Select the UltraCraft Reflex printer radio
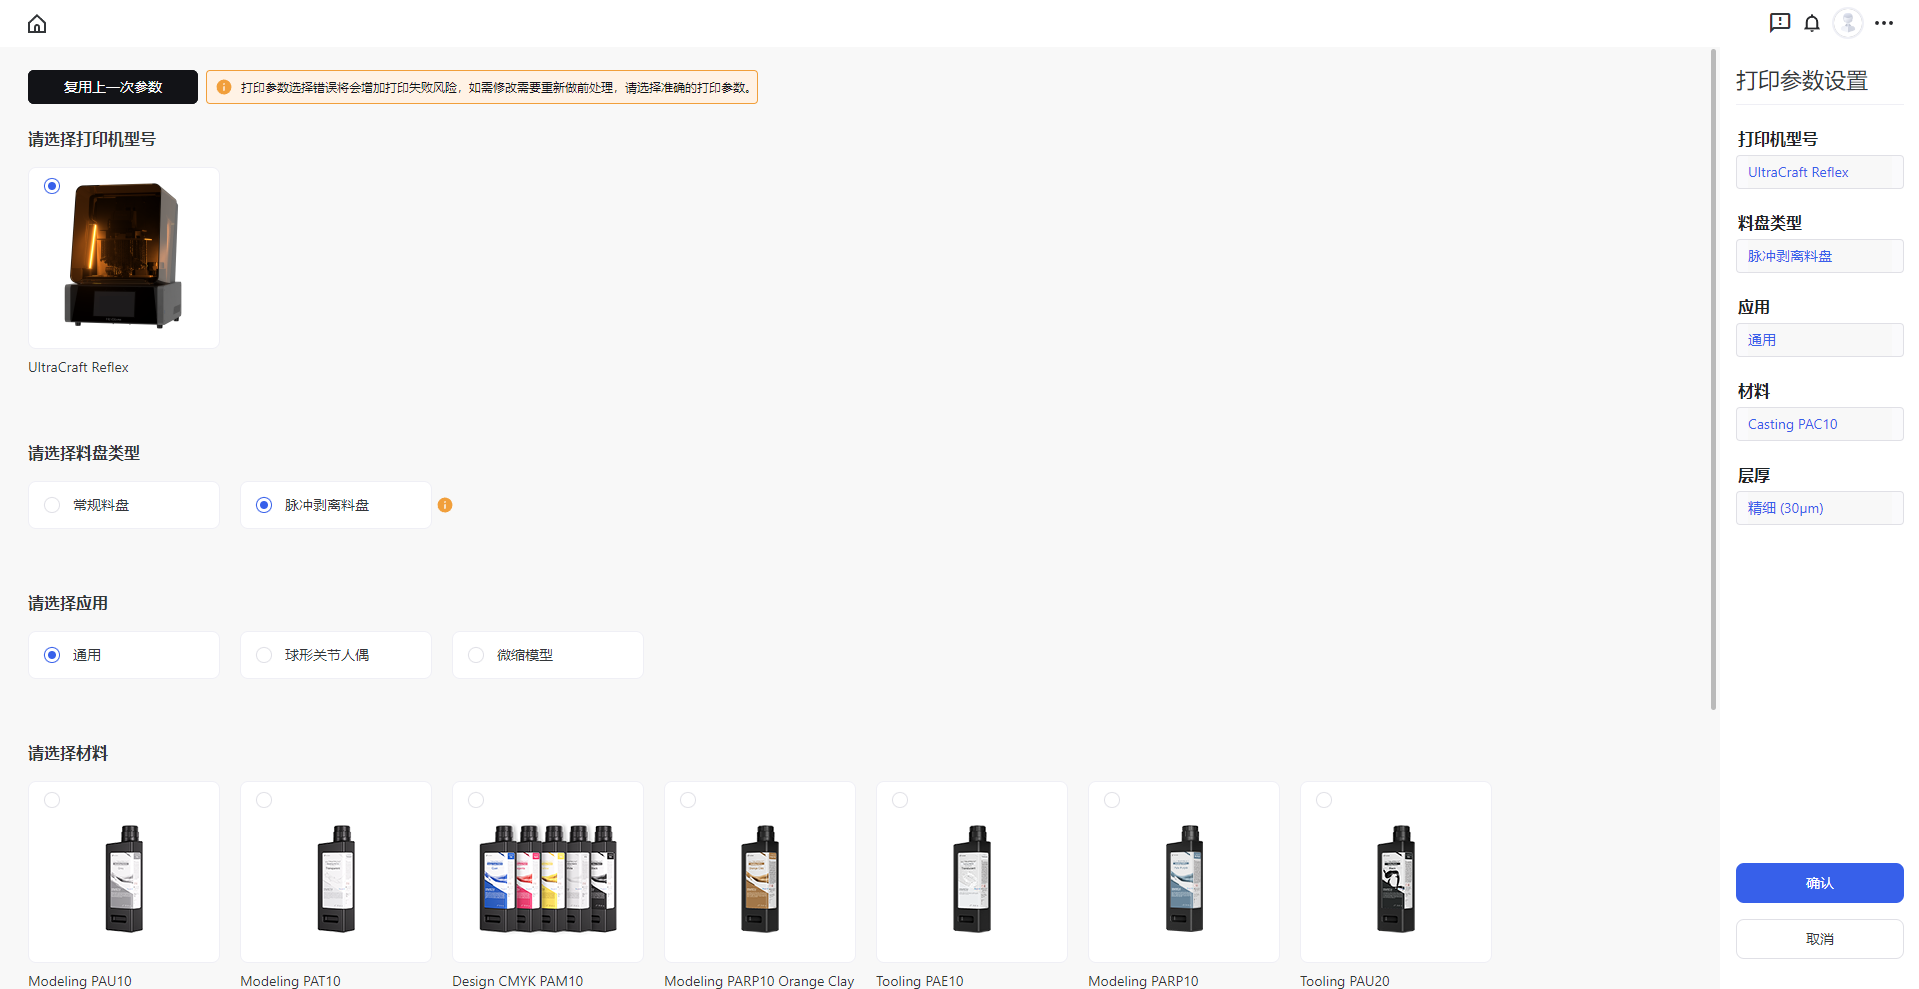 tap(52, 186)
